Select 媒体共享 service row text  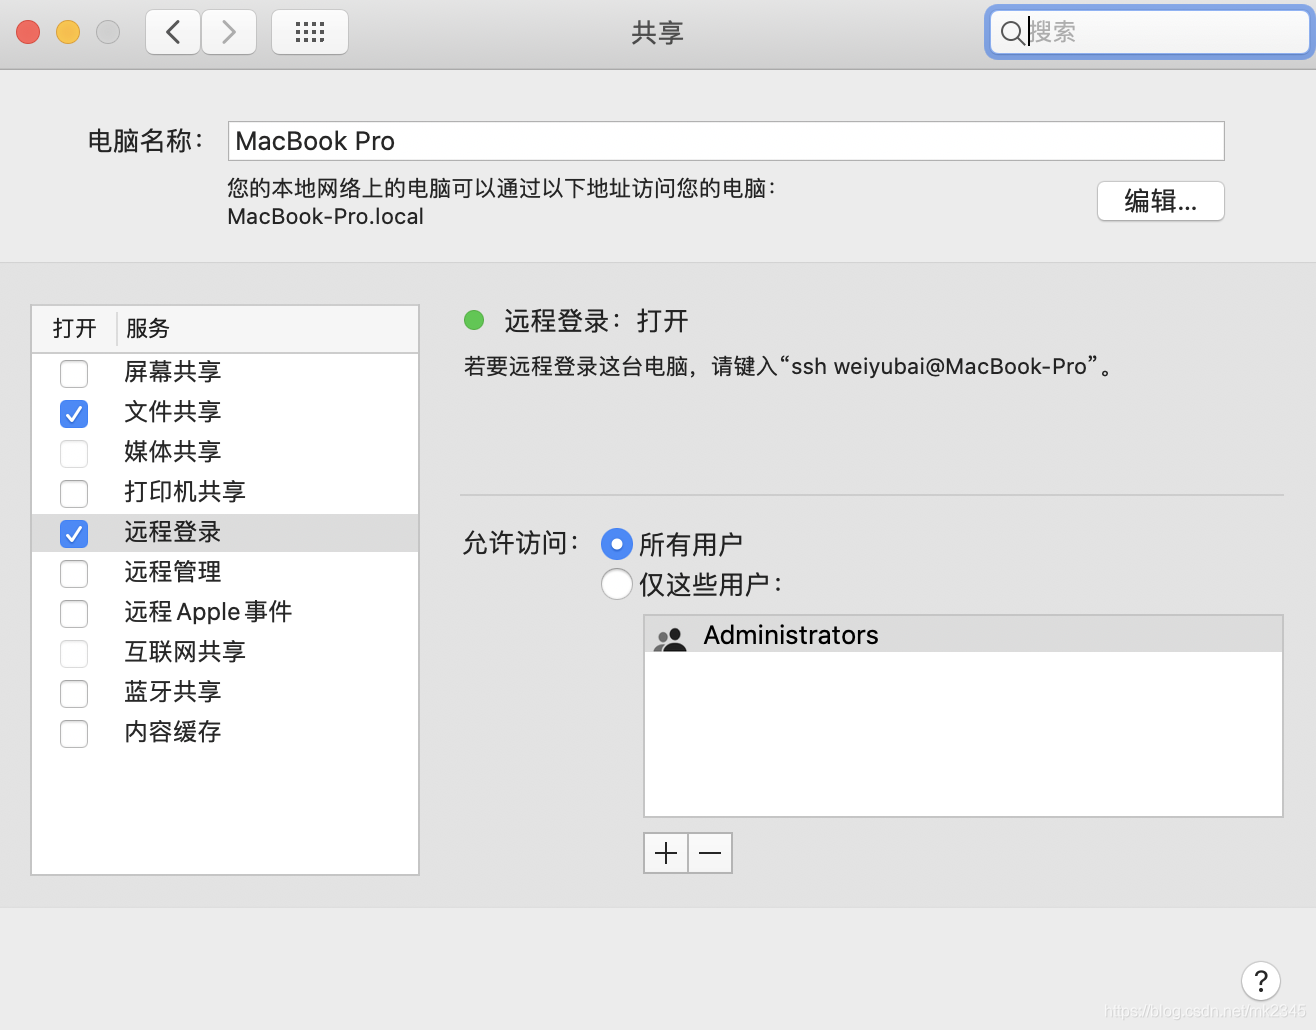coord(172,452)
